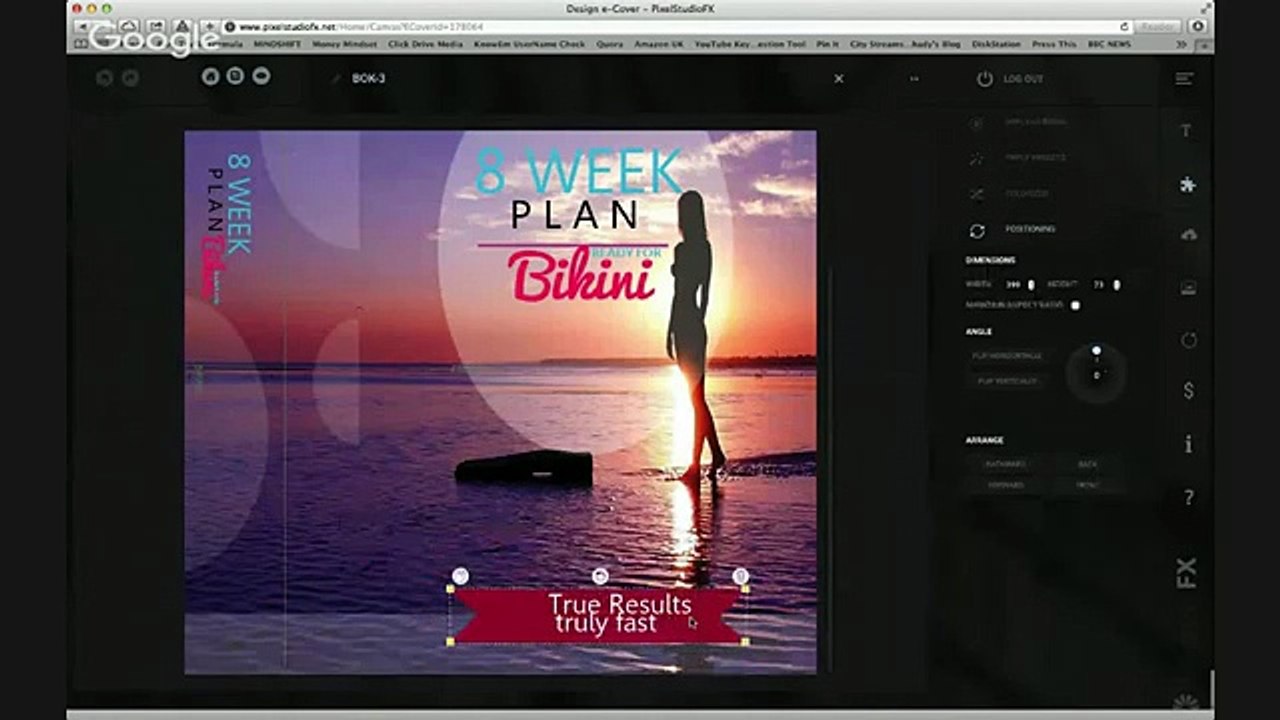This screenshot has height=720, width=1280.
Task: Click the center round handle above the selected banner
Action: coord(600,575)
